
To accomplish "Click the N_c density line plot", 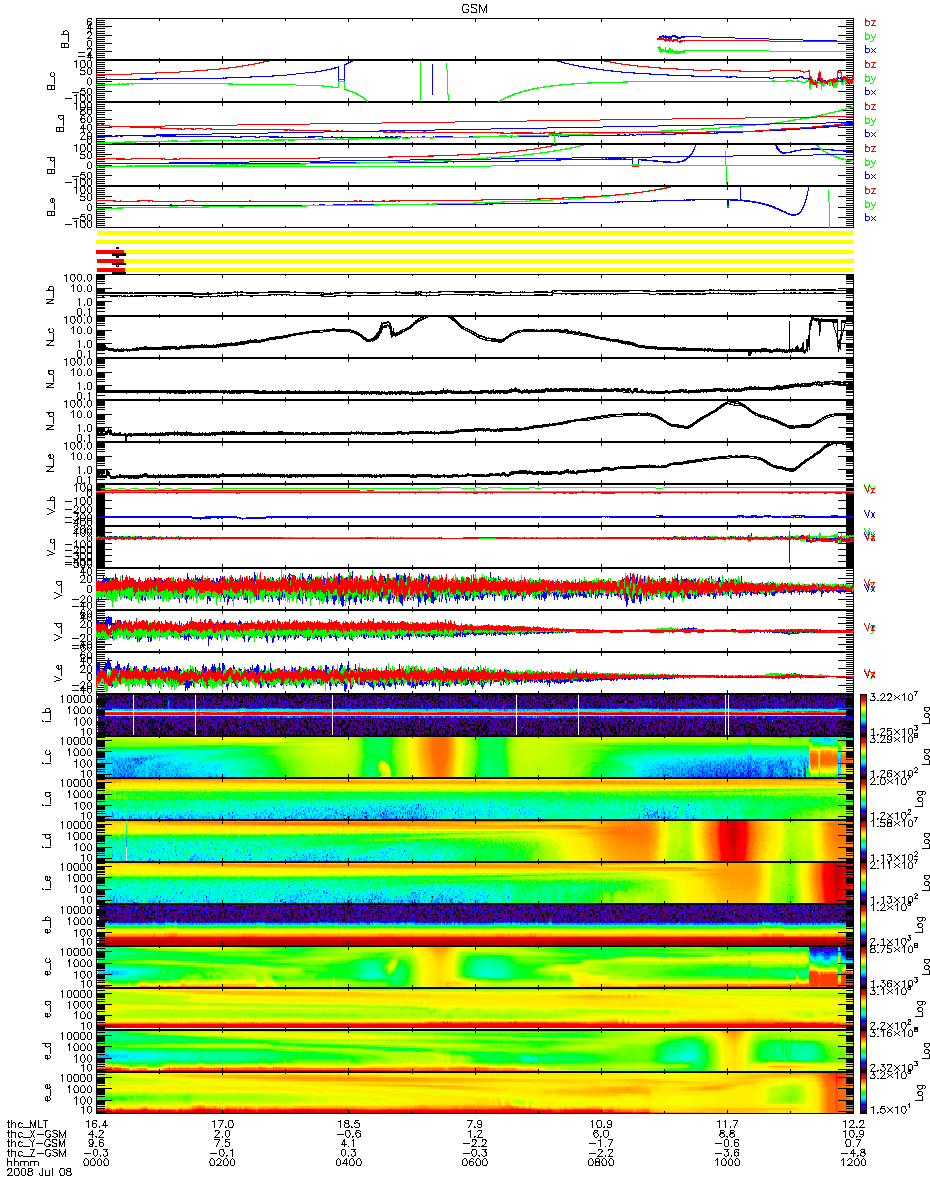I will (x=474, y=335).
